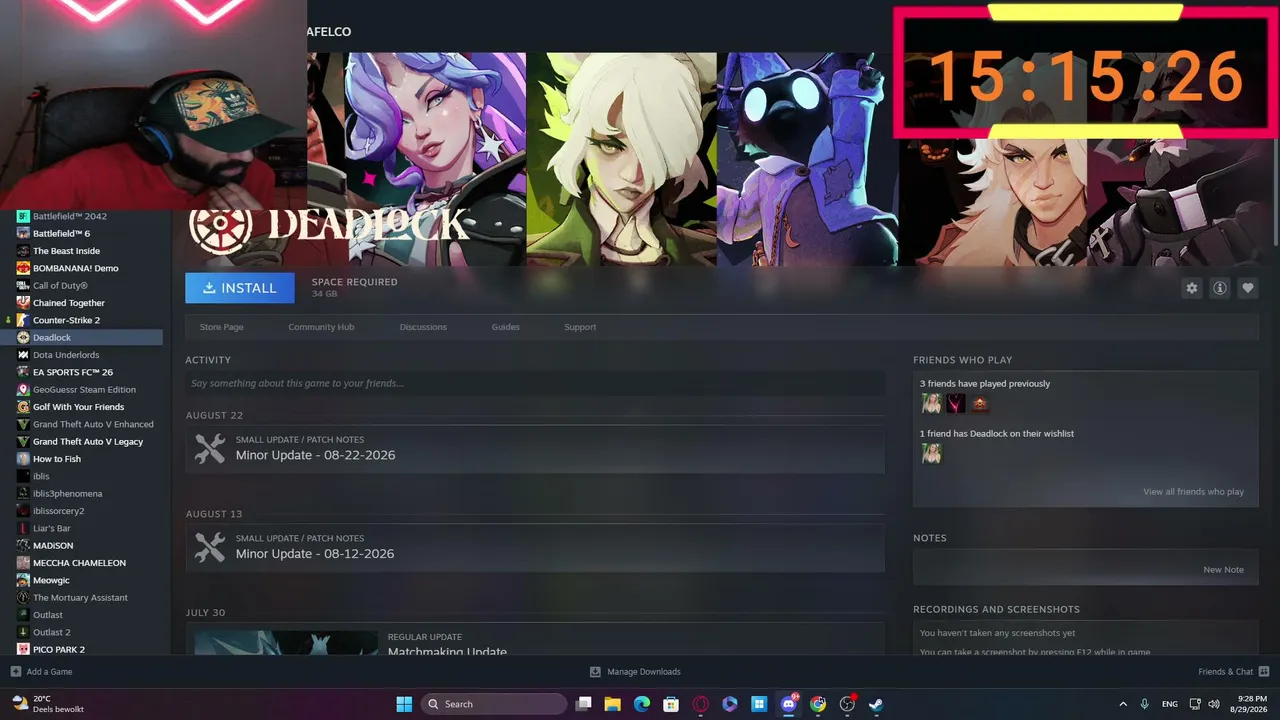Toggle Deadlock favorite heart icon

click(x=1248, y=288)
